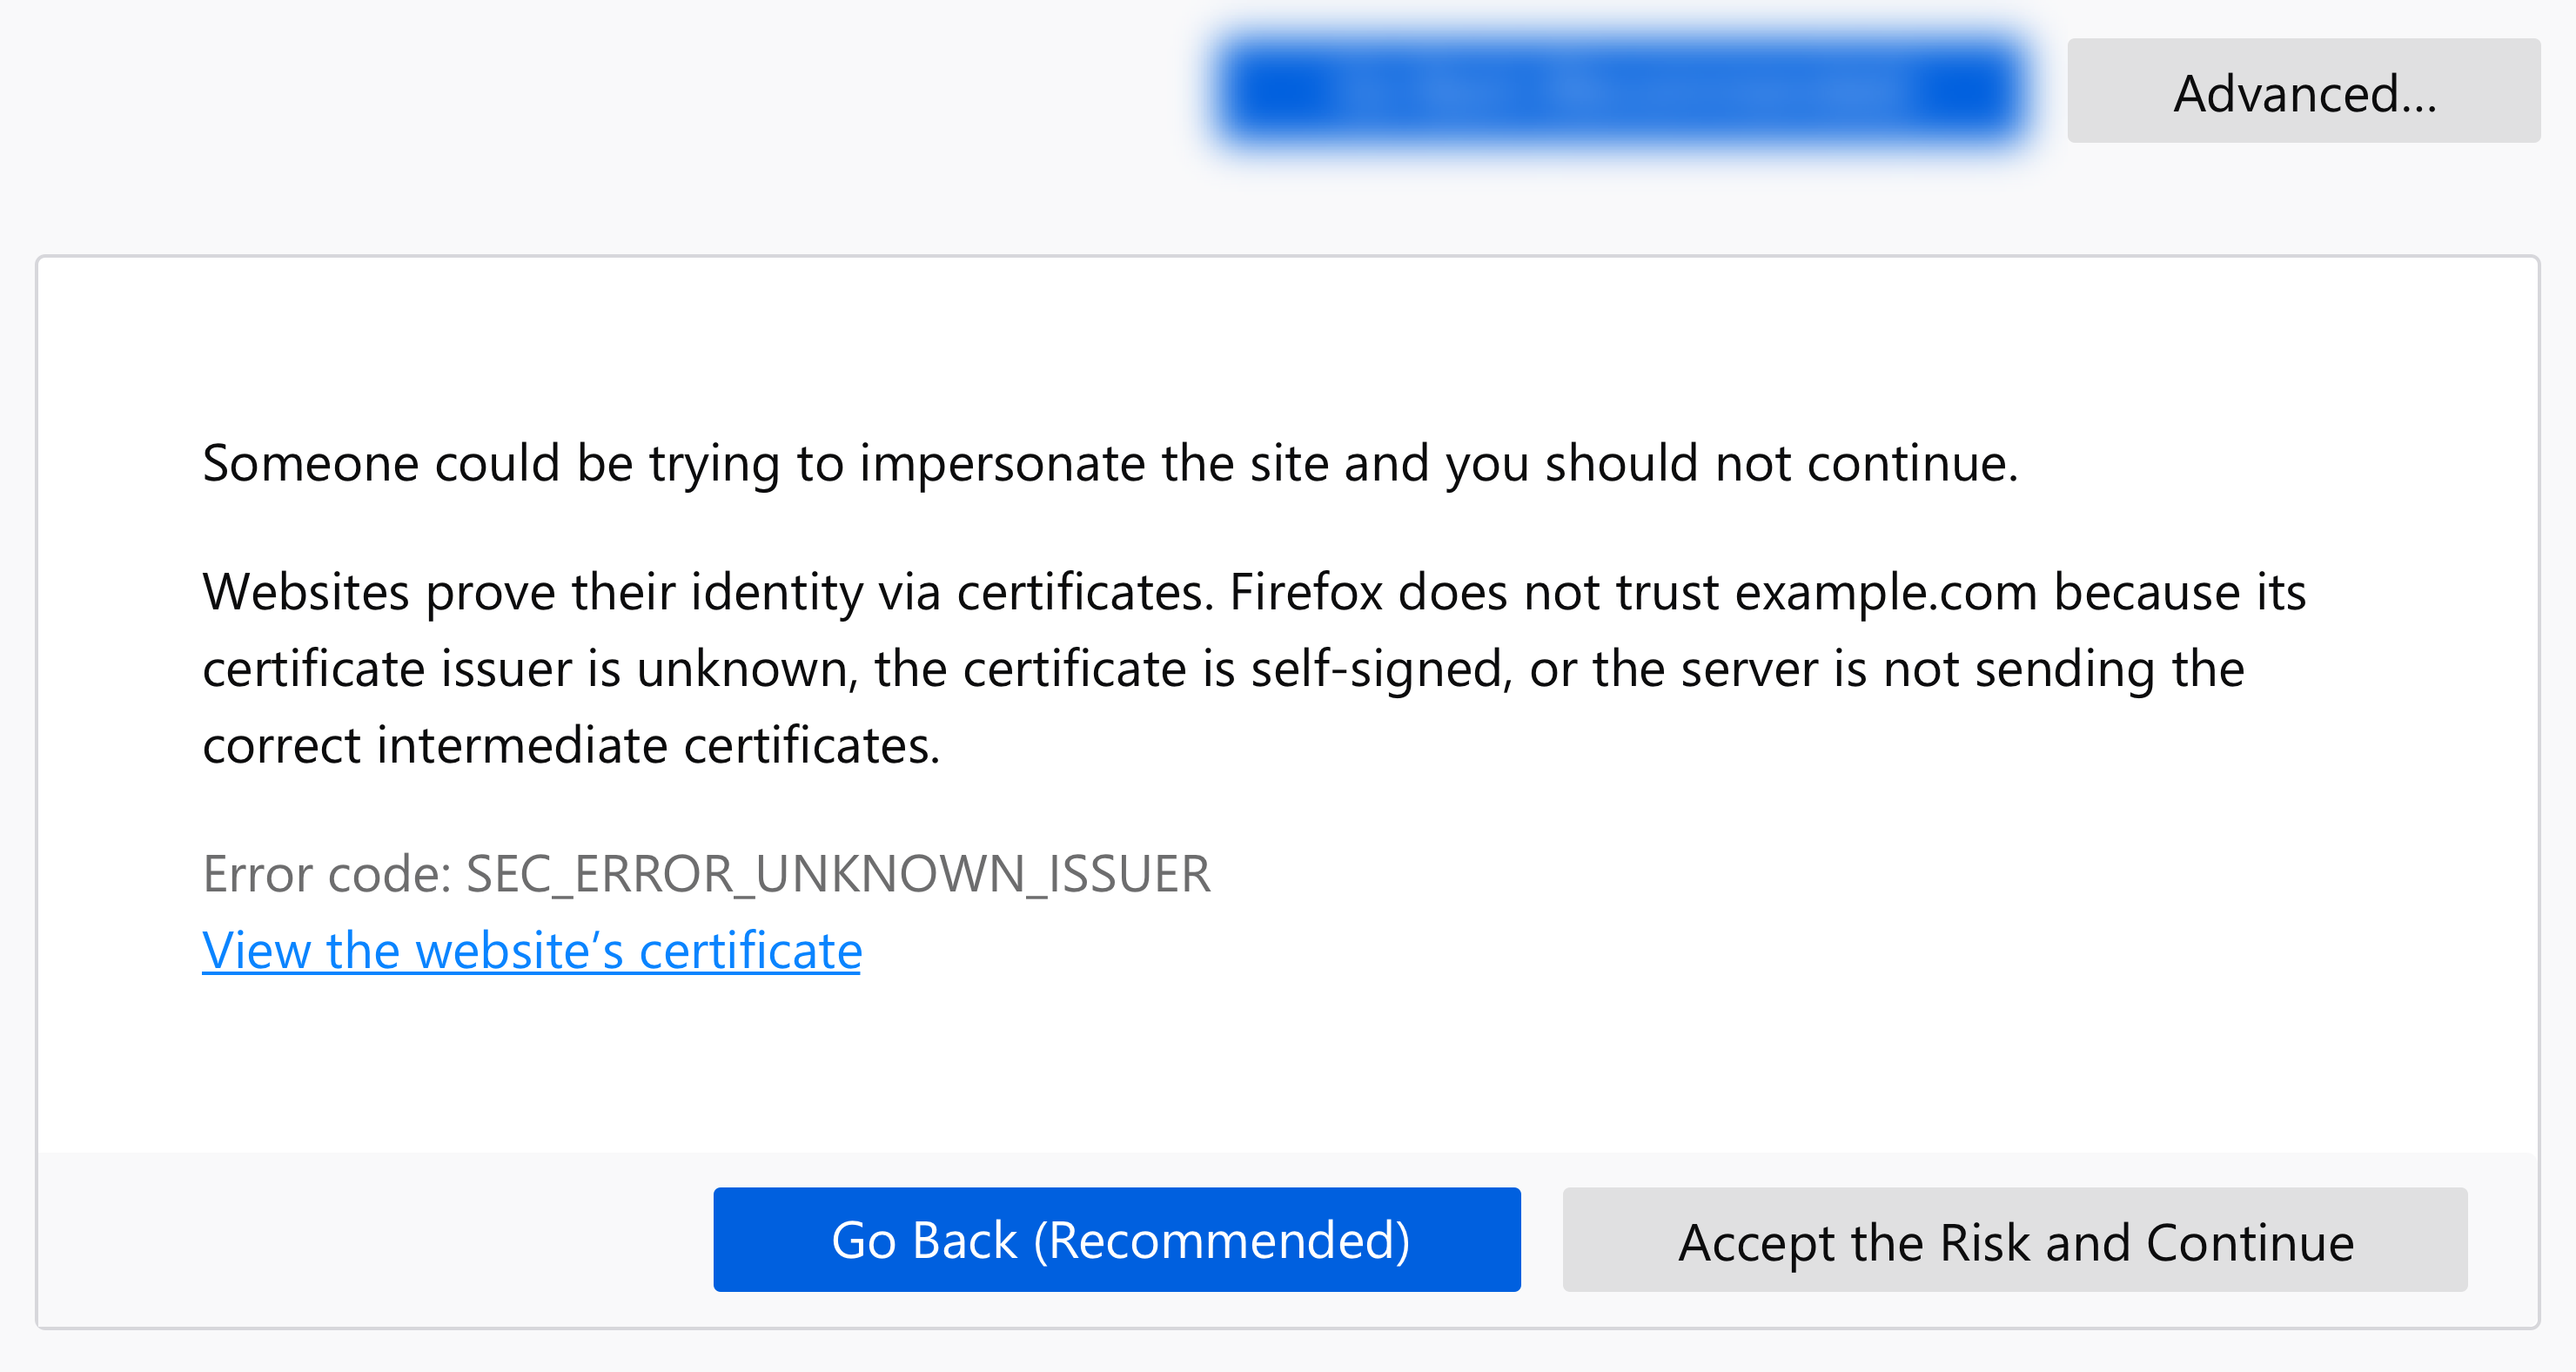Choose Accept the Risk and Continue
The height and width of the screenshot is (1372, 2576).
2014,1240
